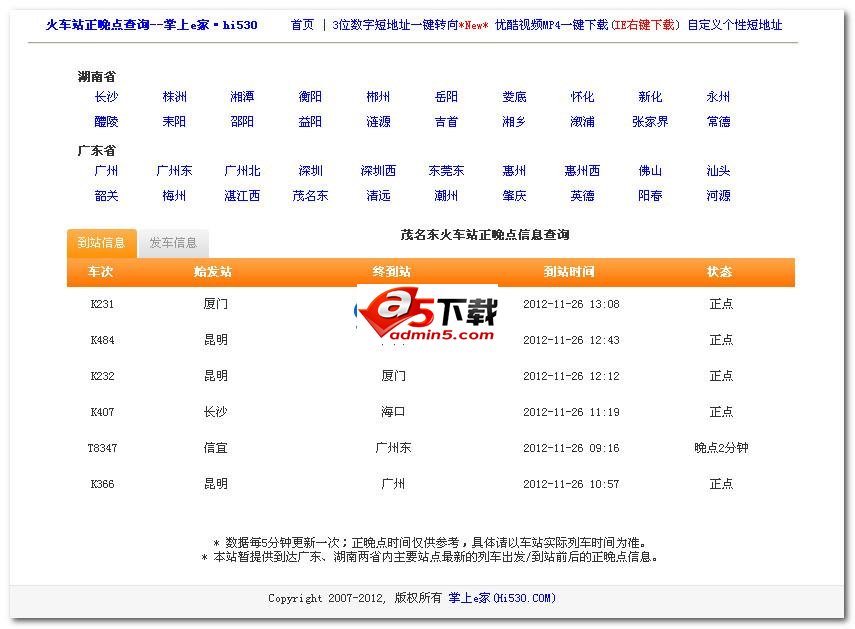
Task: Select 醴陵 station link
Action: [x=106, y=122]
